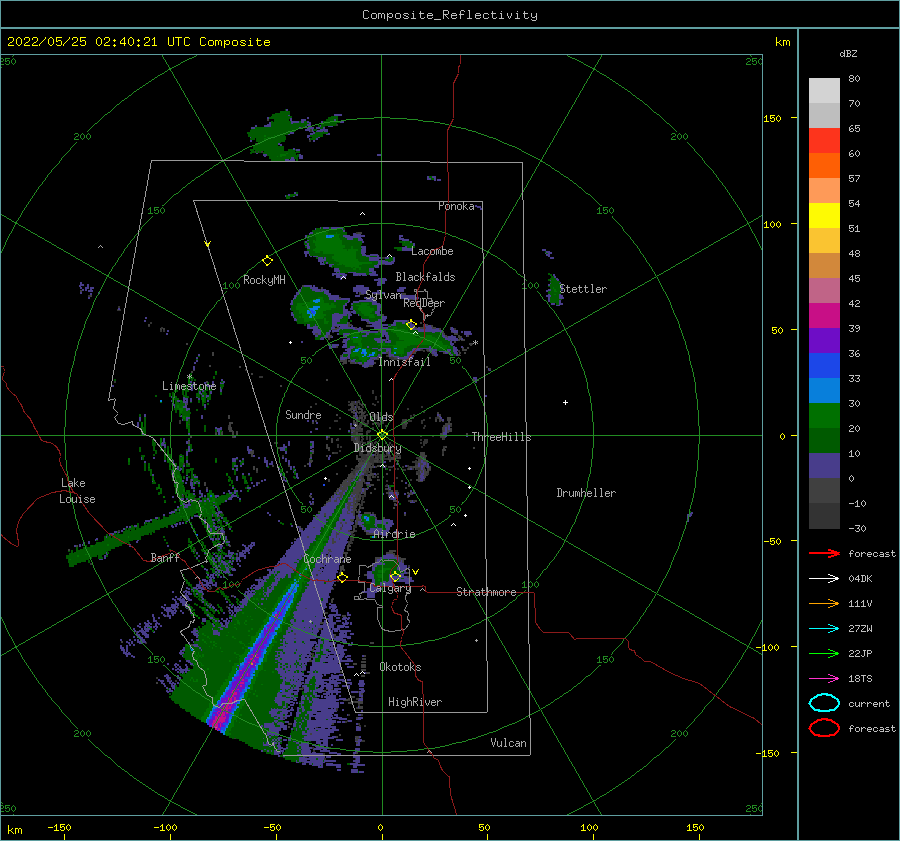Click the Lake Louise label

[x=77, y=491]
